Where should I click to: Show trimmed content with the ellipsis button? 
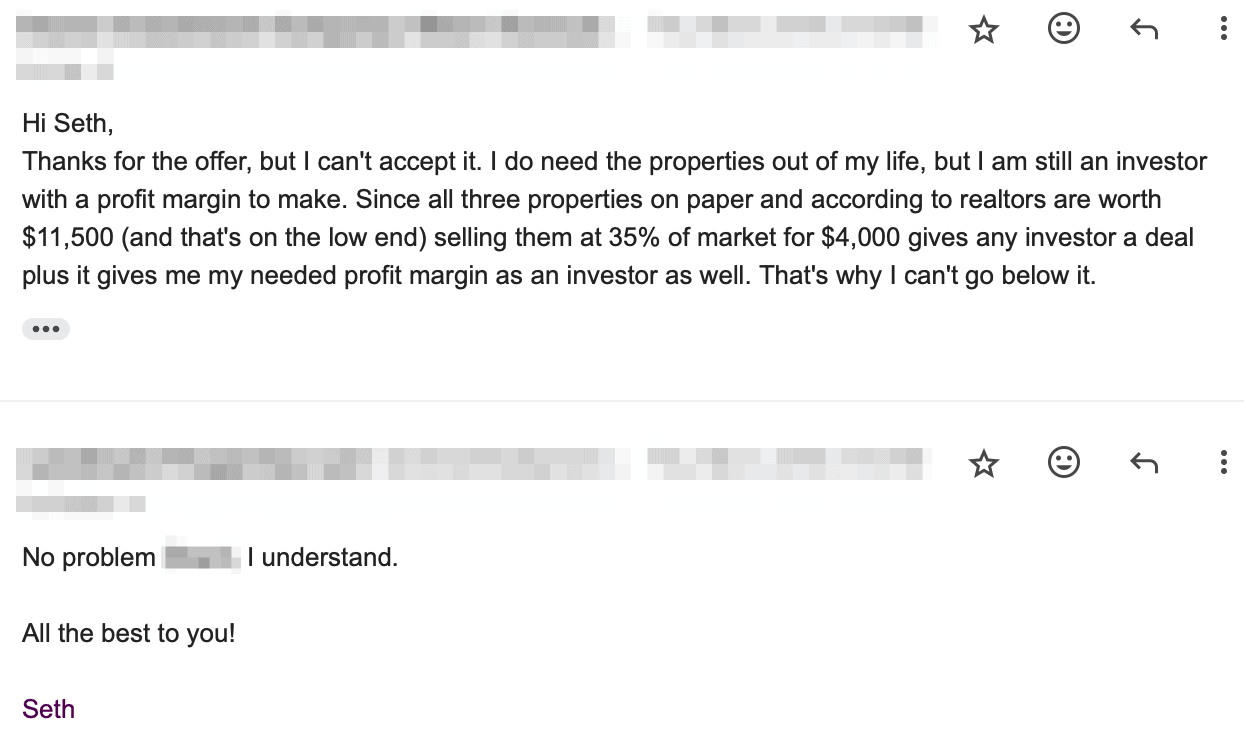click(46, 329)
